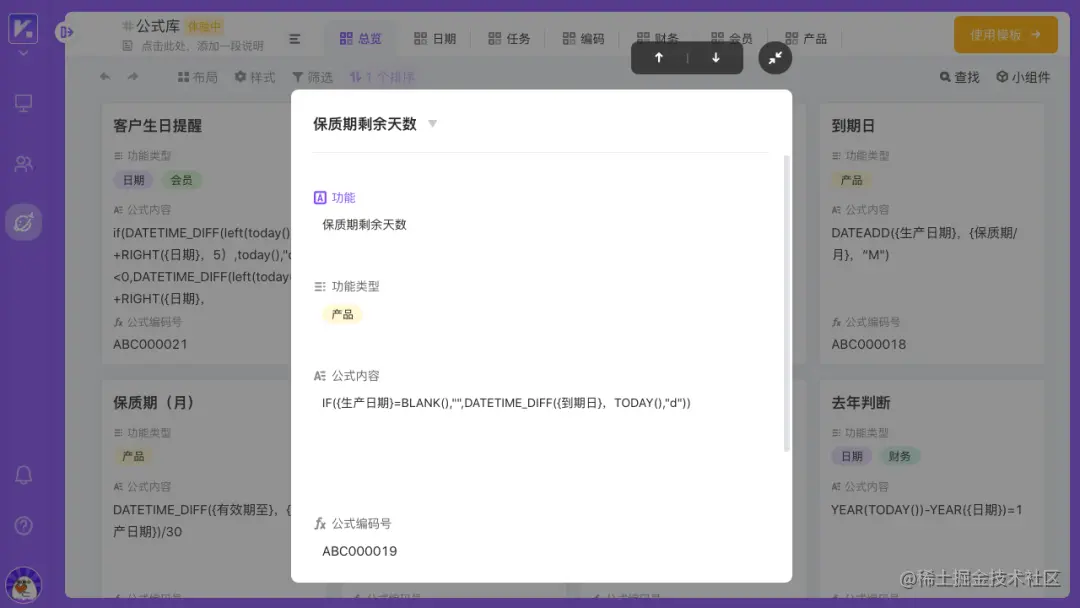Viewport: 1080px width, 608px height.
Task: Open the 小组件 widgets panel
Action: pyautogui.click(x=1023, y=77)
